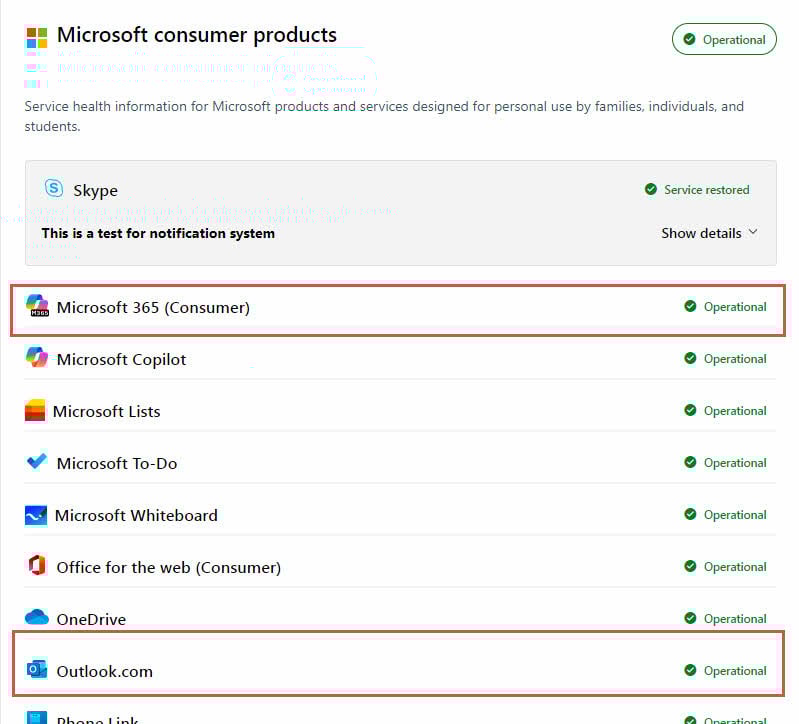Viewport: 799px width, 724px height.
Task: Click Operational text for OneDrive
Action: click(735, 619)
